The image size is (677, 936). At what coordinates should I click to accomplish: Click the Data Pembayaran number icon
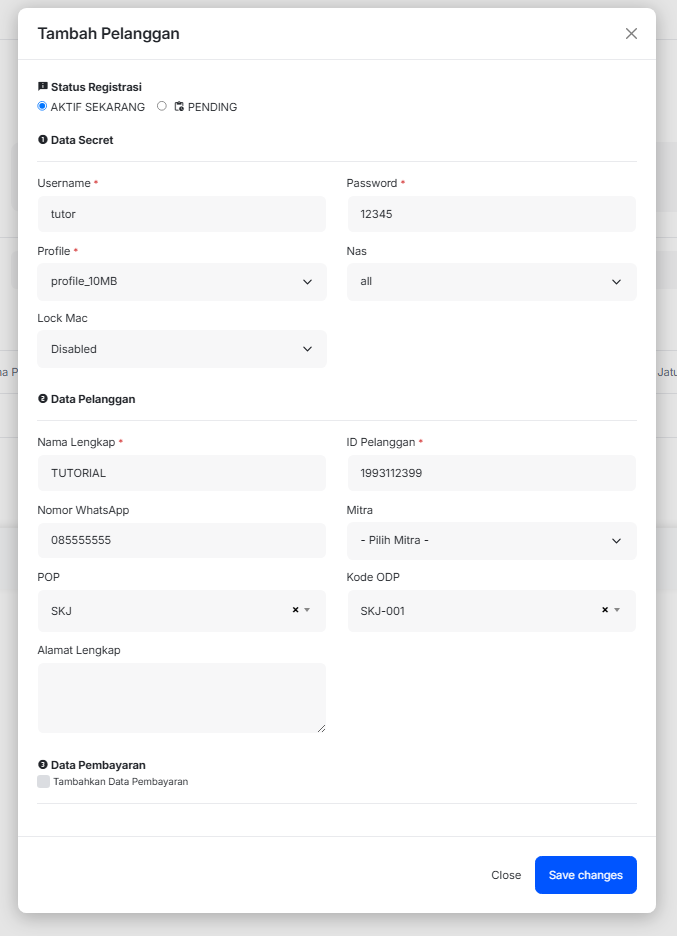(x=42, y=765)
